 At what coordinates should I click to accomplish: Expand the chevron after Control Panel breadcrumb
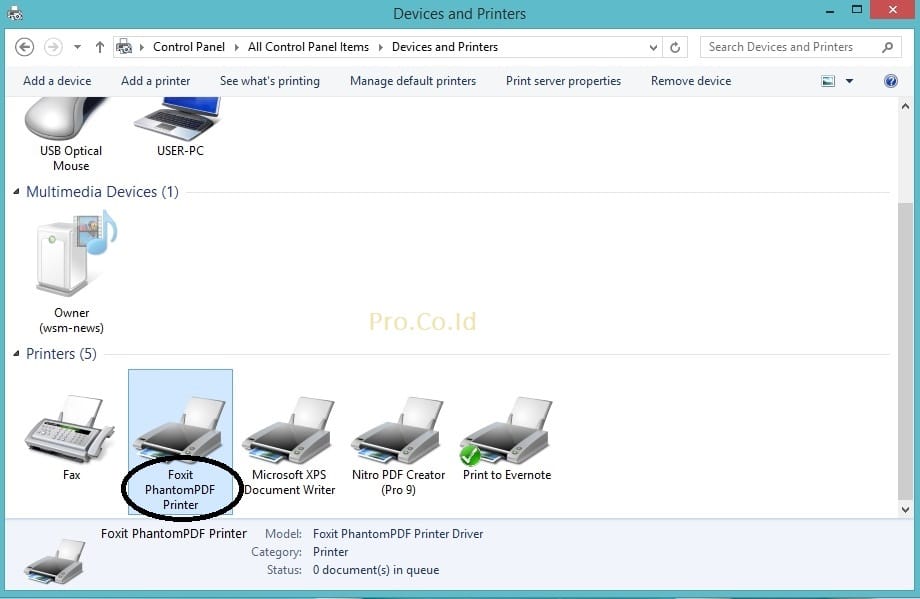pyautogui.click(x=236, y=47)
